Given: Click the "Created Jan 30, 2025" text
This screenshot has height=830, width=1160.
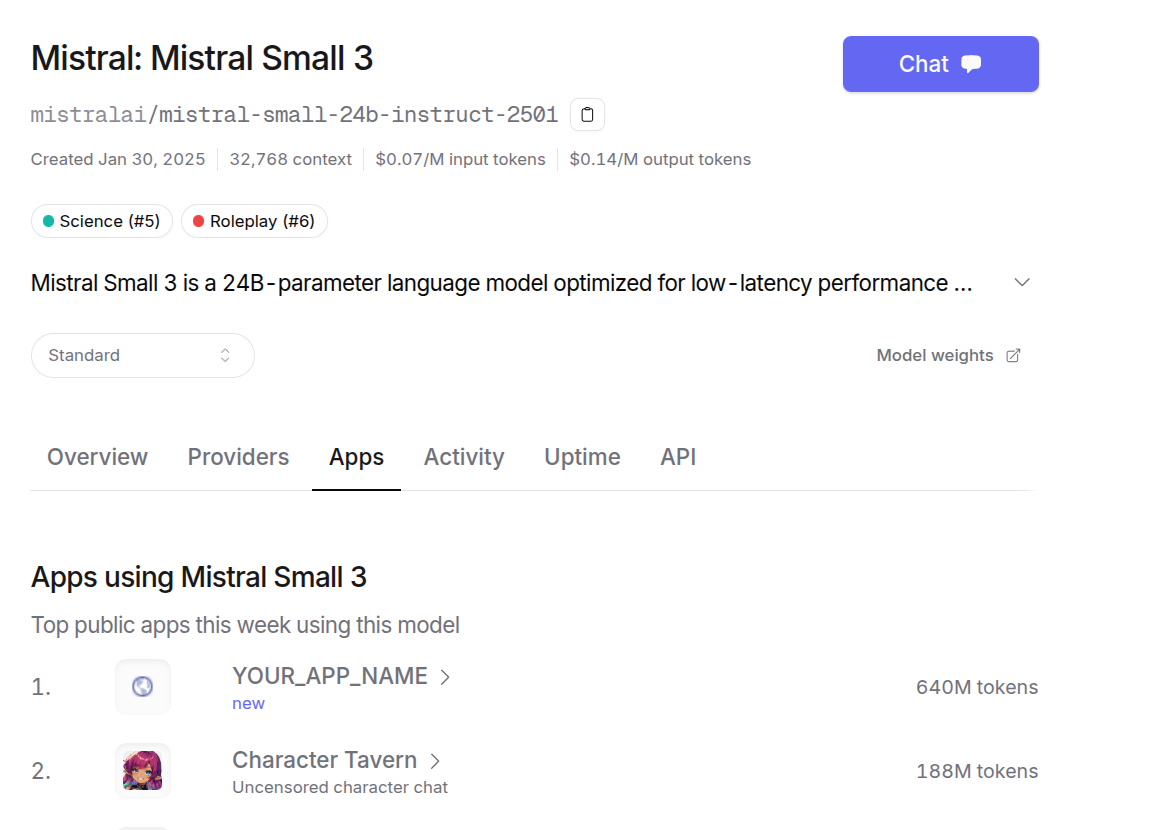Looking at the screenshot, I should [x=118, y=160].
